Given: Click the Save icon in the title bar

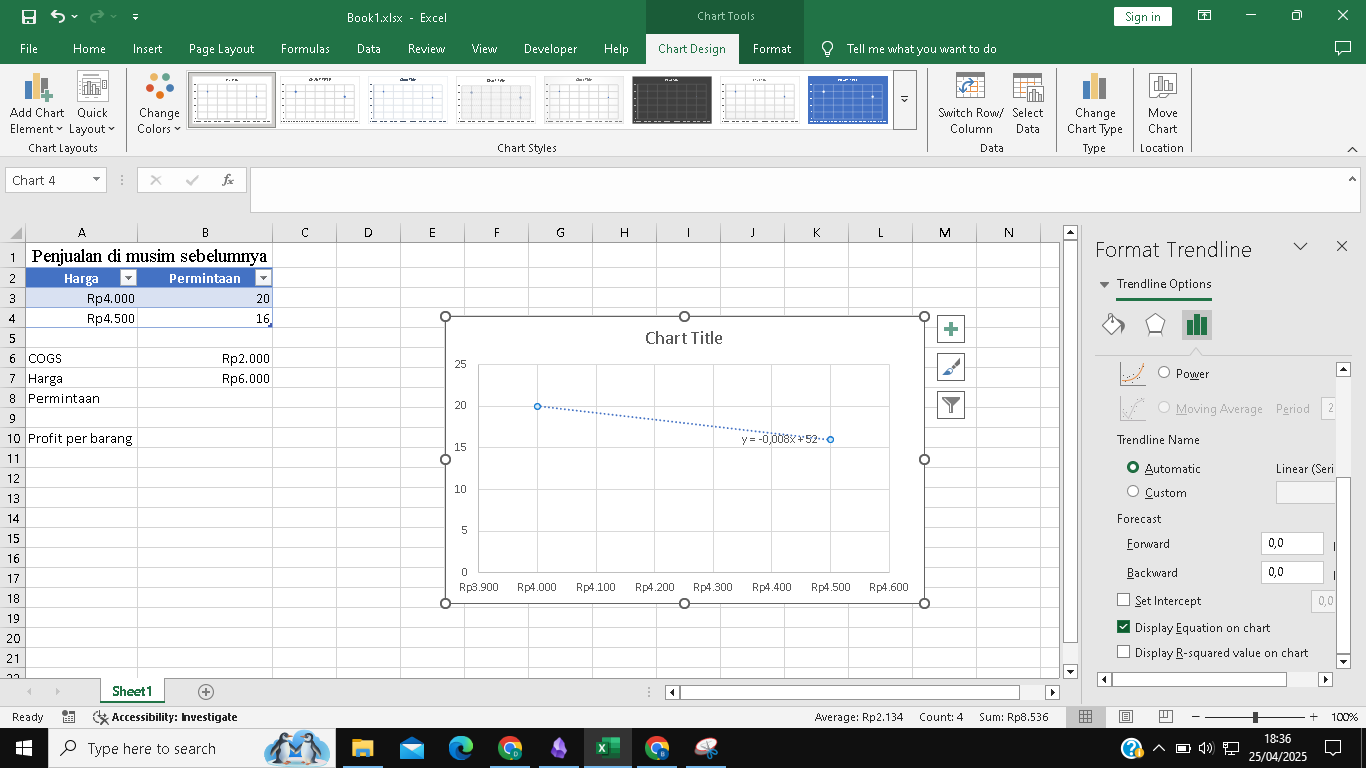Looking at the screenshot, I should pyautogui.click(x=28, y=16).
